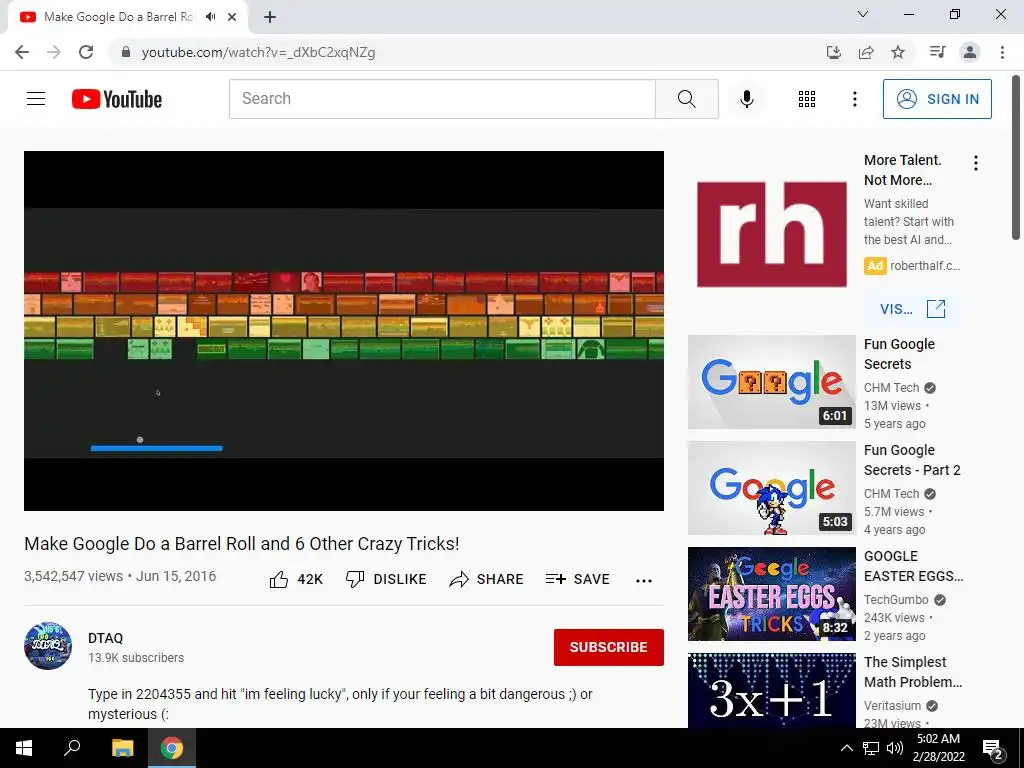Screen dimensions: 1024x768
Task: Open the YouTube apps grid
Action: (x=807, y=99)
